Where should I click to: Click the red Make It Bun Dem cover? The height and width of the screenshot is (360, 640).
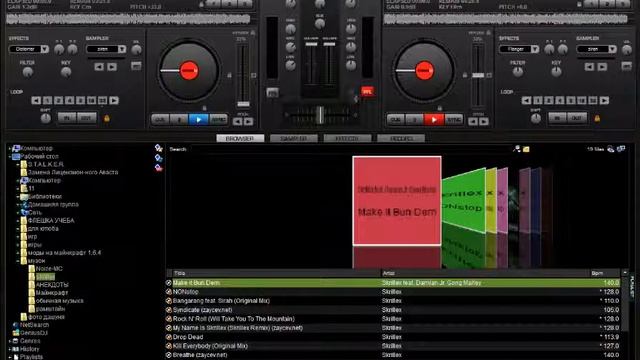(x=397, y=201)
